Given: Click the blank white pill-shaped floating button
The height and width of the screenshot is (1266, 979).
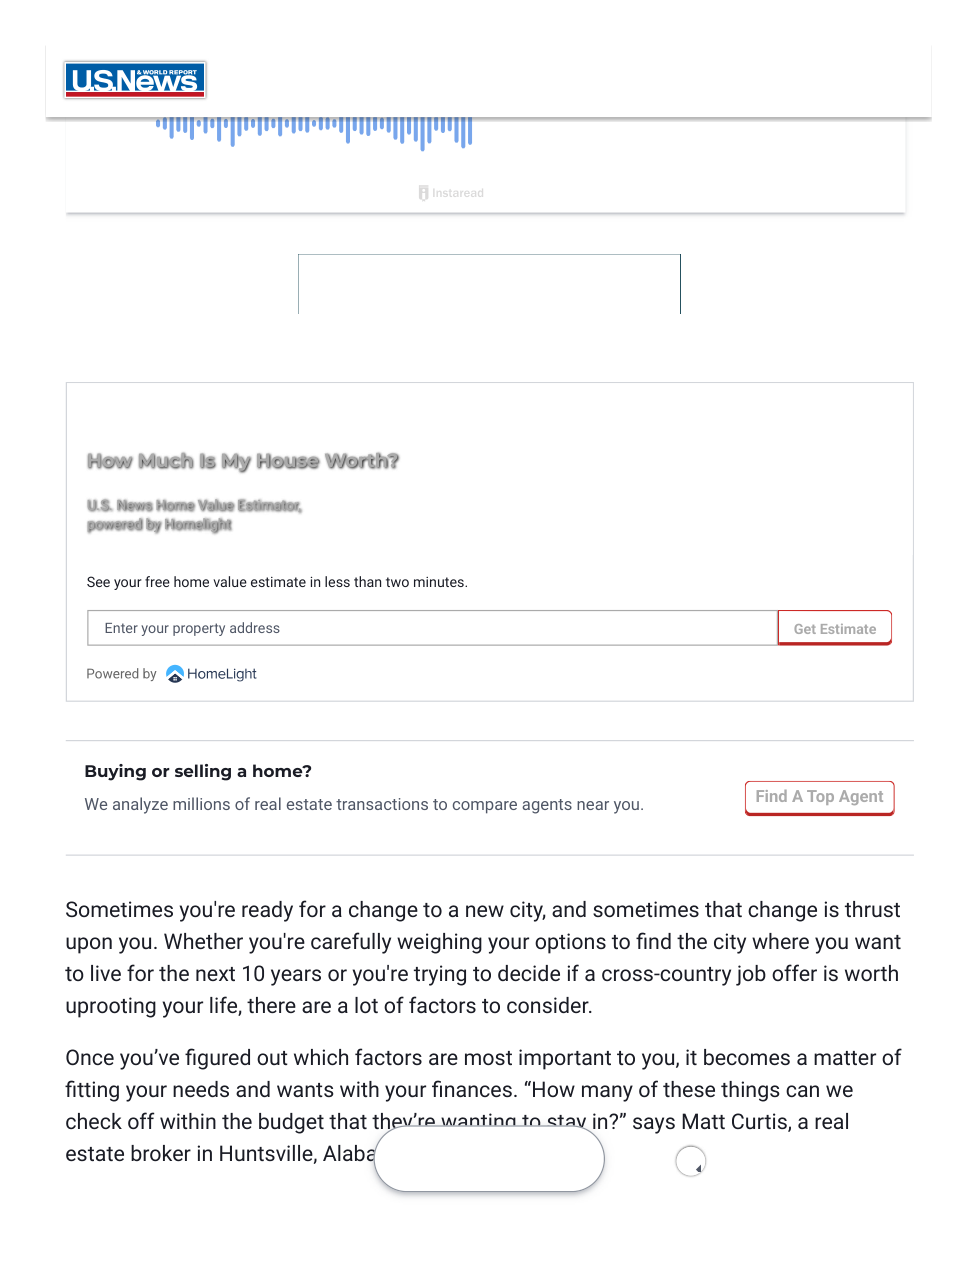Looking at the screenshot, I should (x=489, y=1158).
